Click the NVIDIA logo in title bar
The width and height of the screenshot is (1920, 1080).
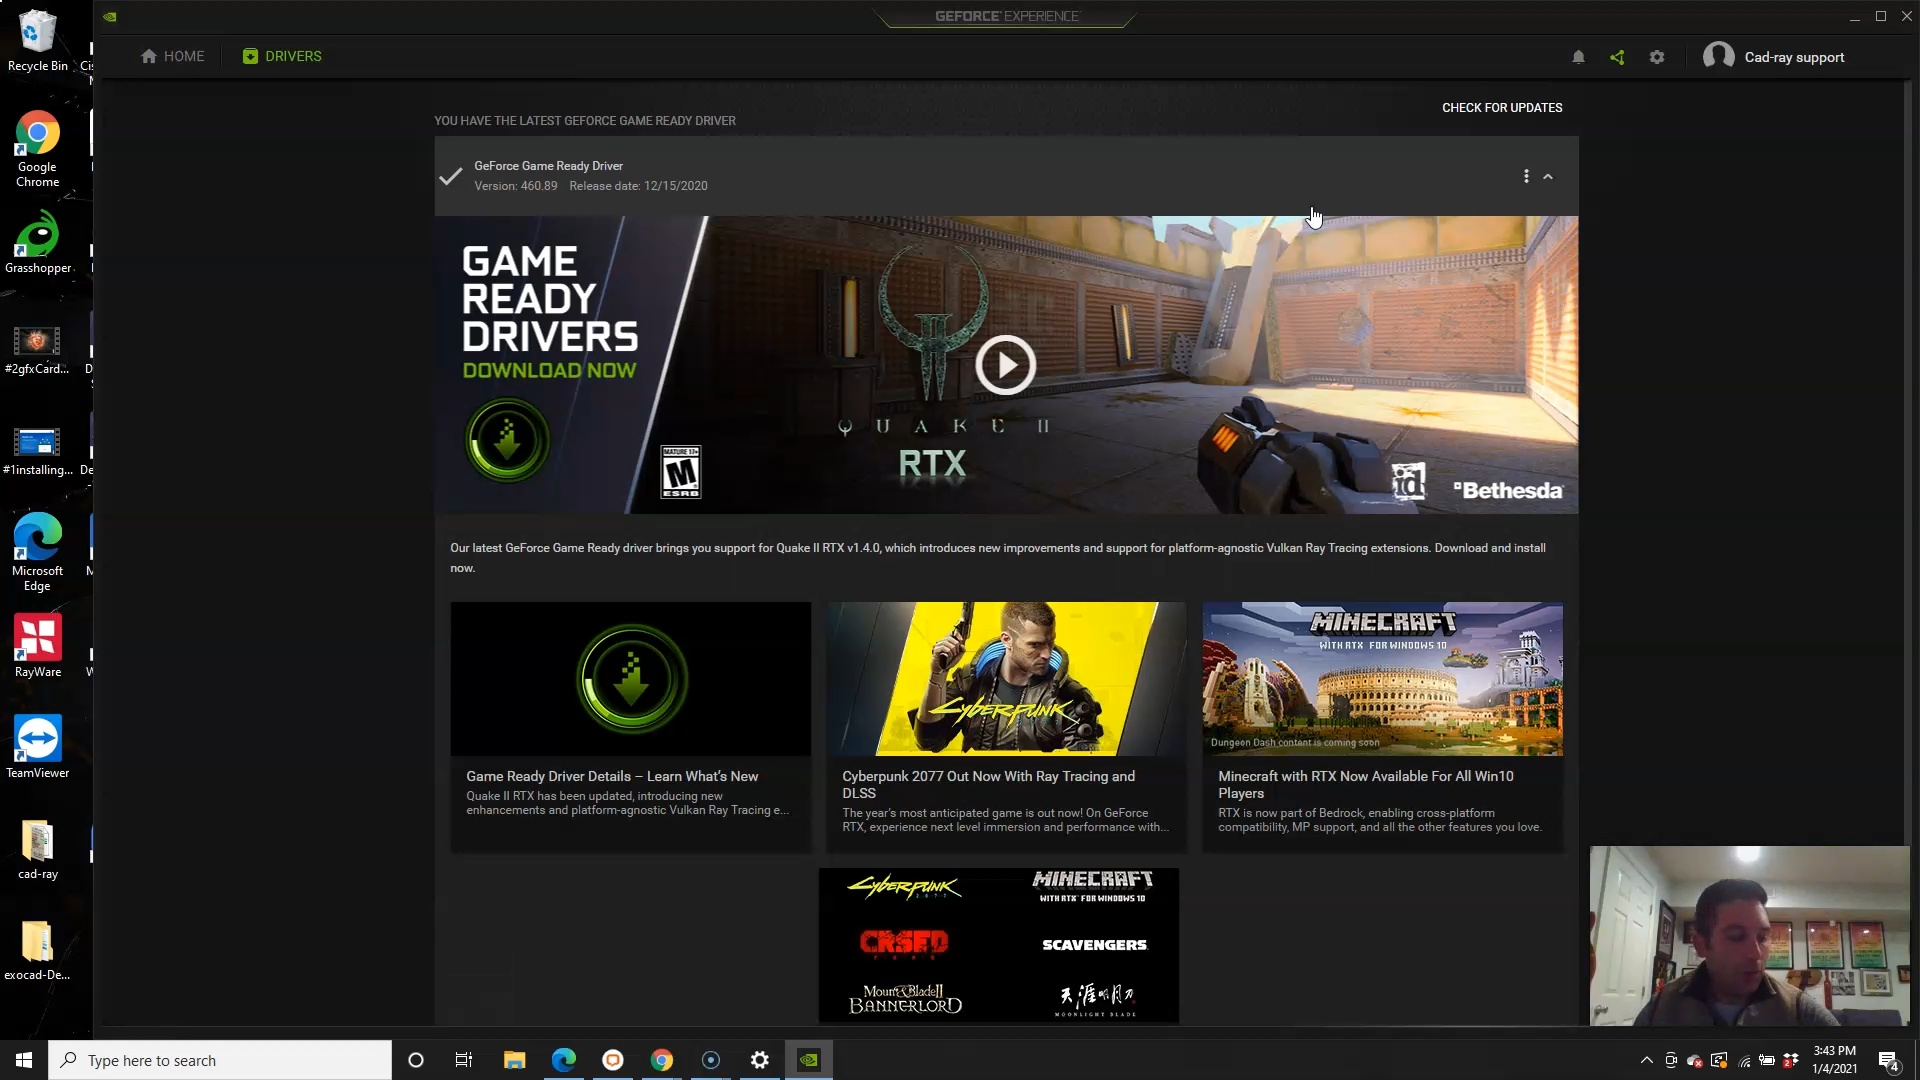110,16
